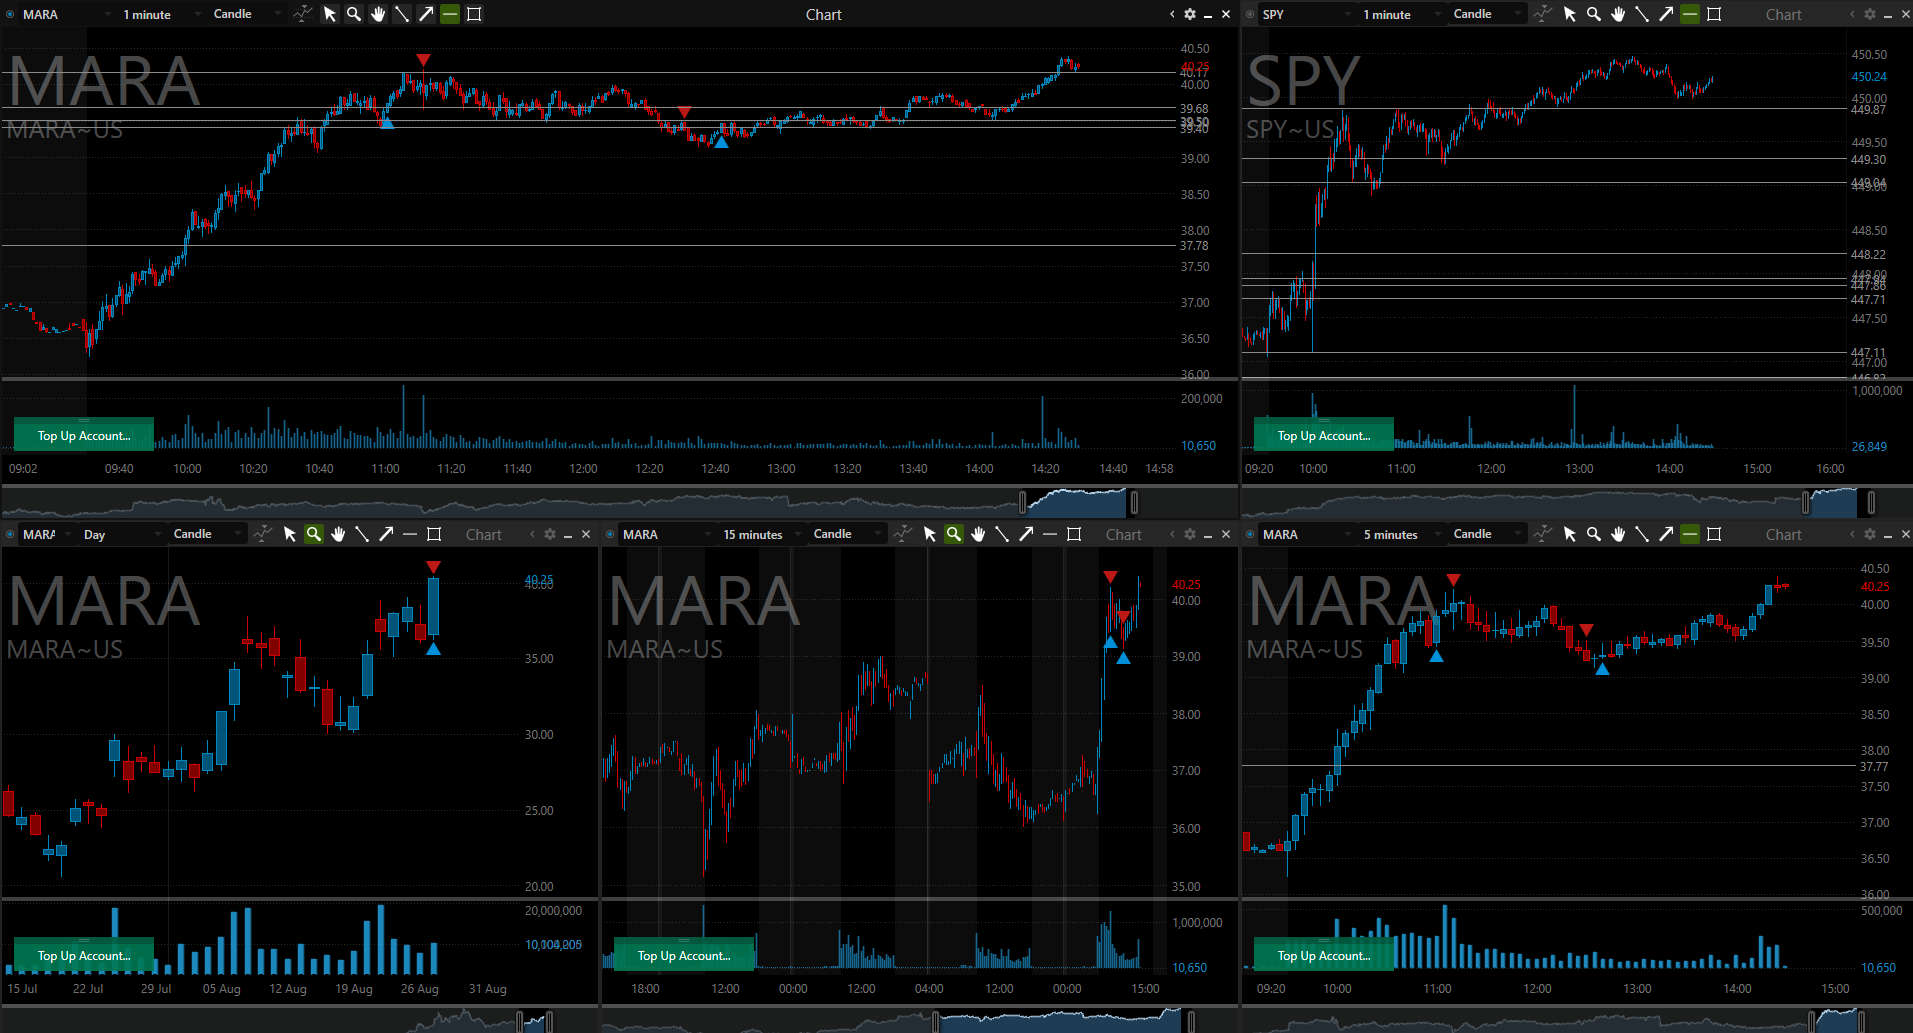Click Top Up Account in MARA 5 minutes chart
Screen dimensions: 1913x1033
[x=1324, y=955]
